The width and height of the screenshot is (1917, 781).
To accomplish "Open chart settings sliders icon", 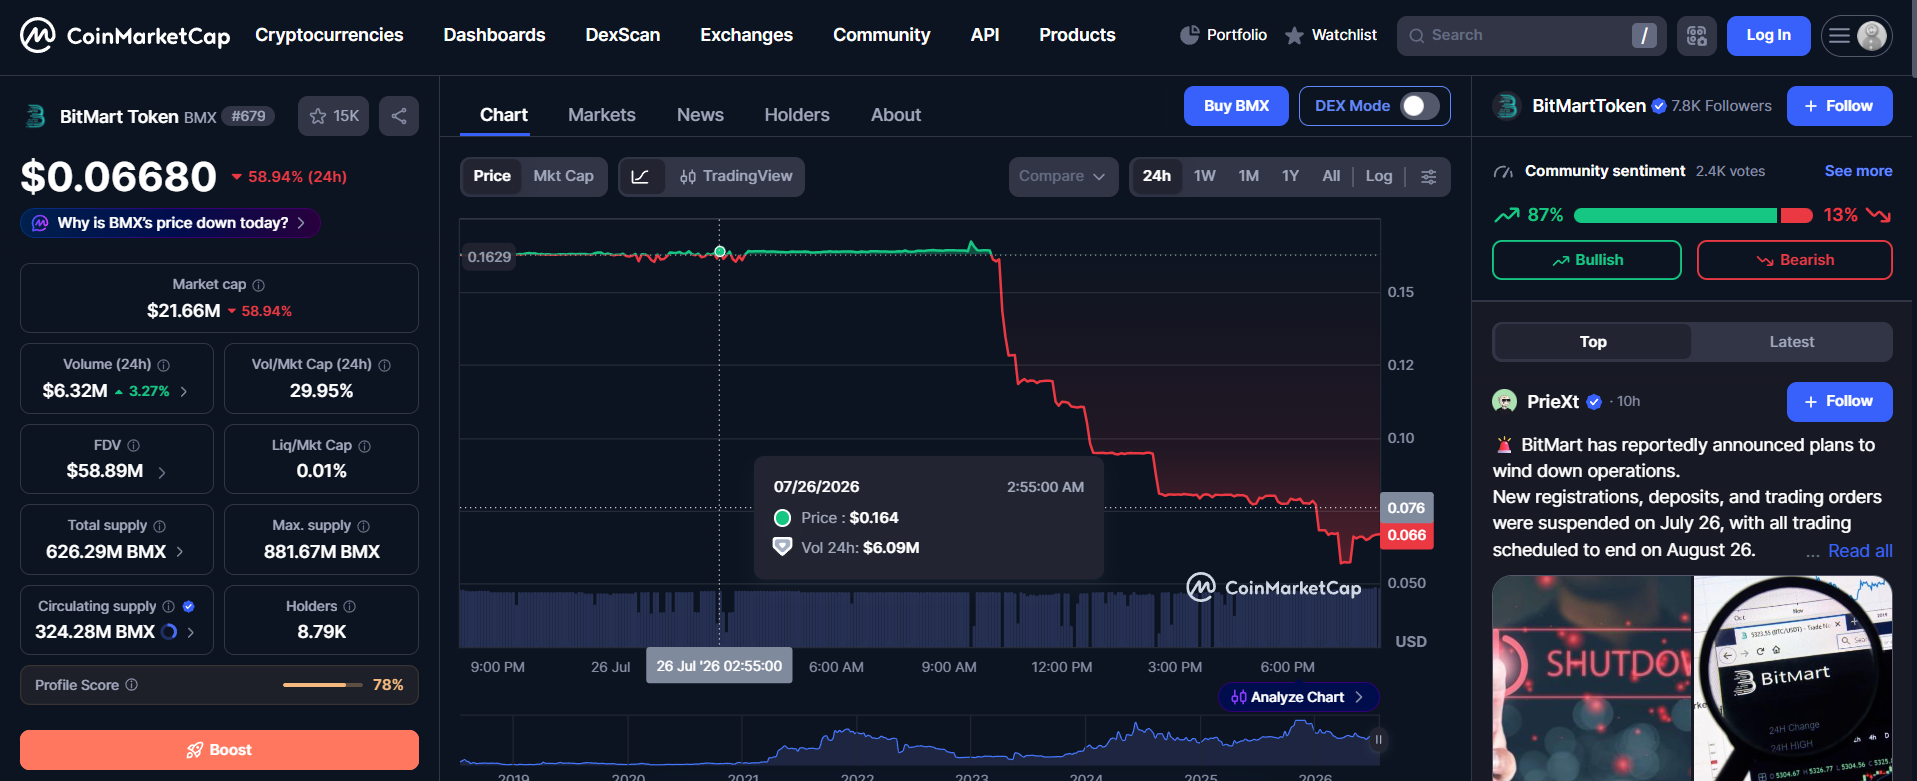I will (x=1429, y=177).
